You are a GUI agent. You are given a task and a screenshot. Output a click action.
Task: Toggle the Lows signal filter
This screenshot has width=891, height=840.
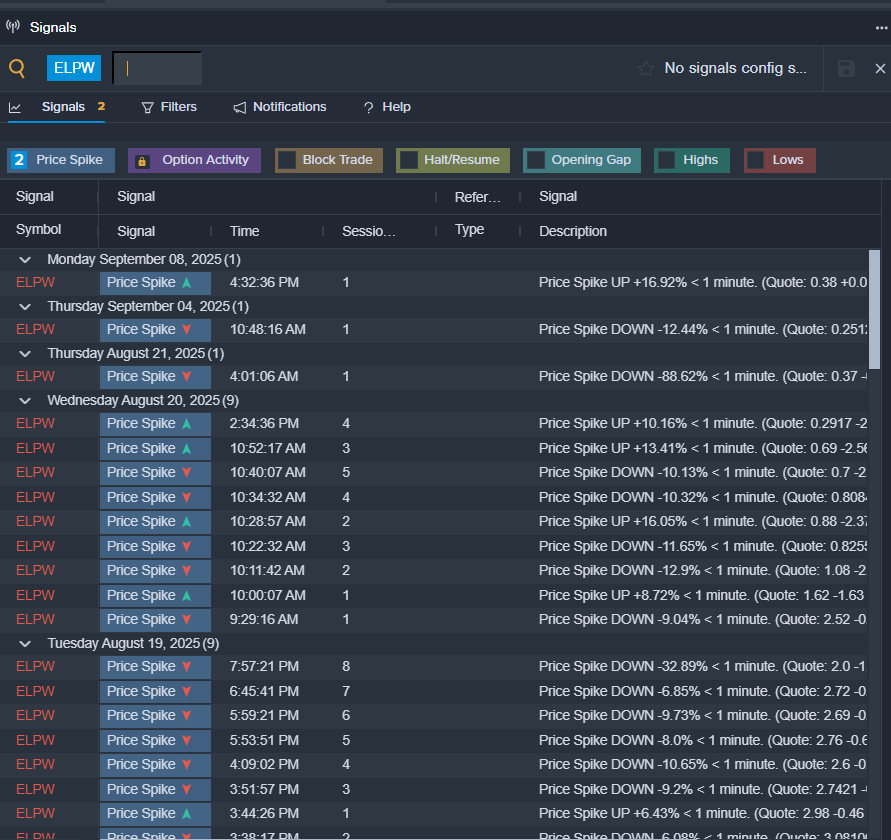(756, 160)
